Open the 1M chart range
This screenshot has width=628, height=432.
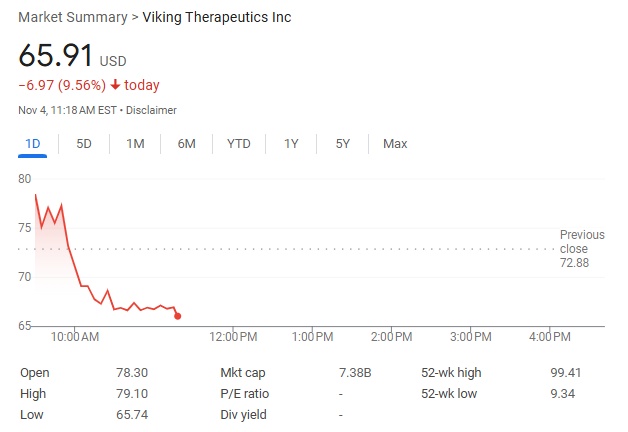(135, 144)
